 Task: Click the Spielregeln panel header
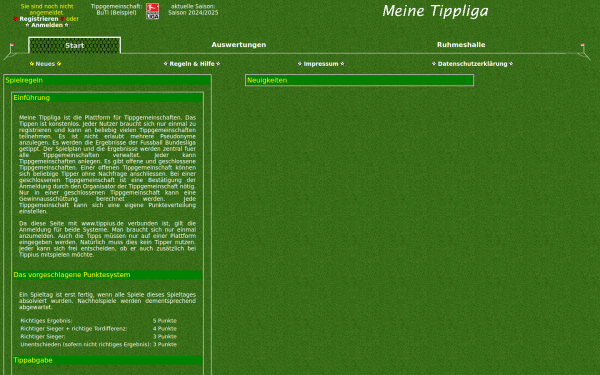coord(107,80)
